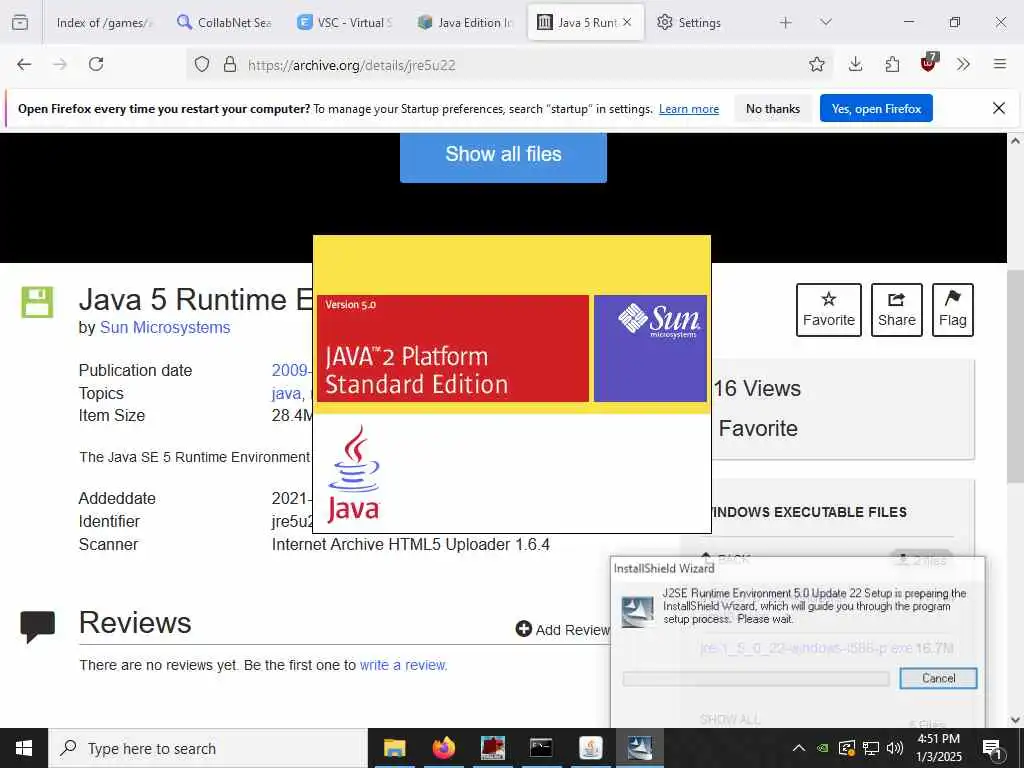This screenshot has height=768, width=1024.
Task: Click the padlock site security icon
Action: tap(229, 64)
